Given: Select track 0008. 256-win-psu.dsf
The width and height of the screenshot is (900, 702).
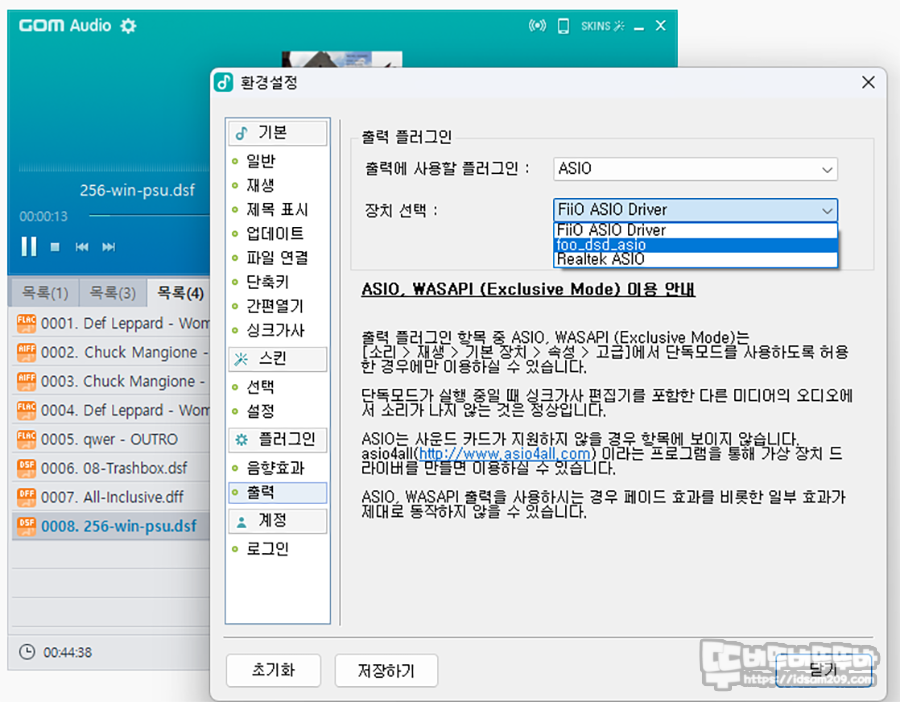Looking at the screenshot, I should [111, 526].
